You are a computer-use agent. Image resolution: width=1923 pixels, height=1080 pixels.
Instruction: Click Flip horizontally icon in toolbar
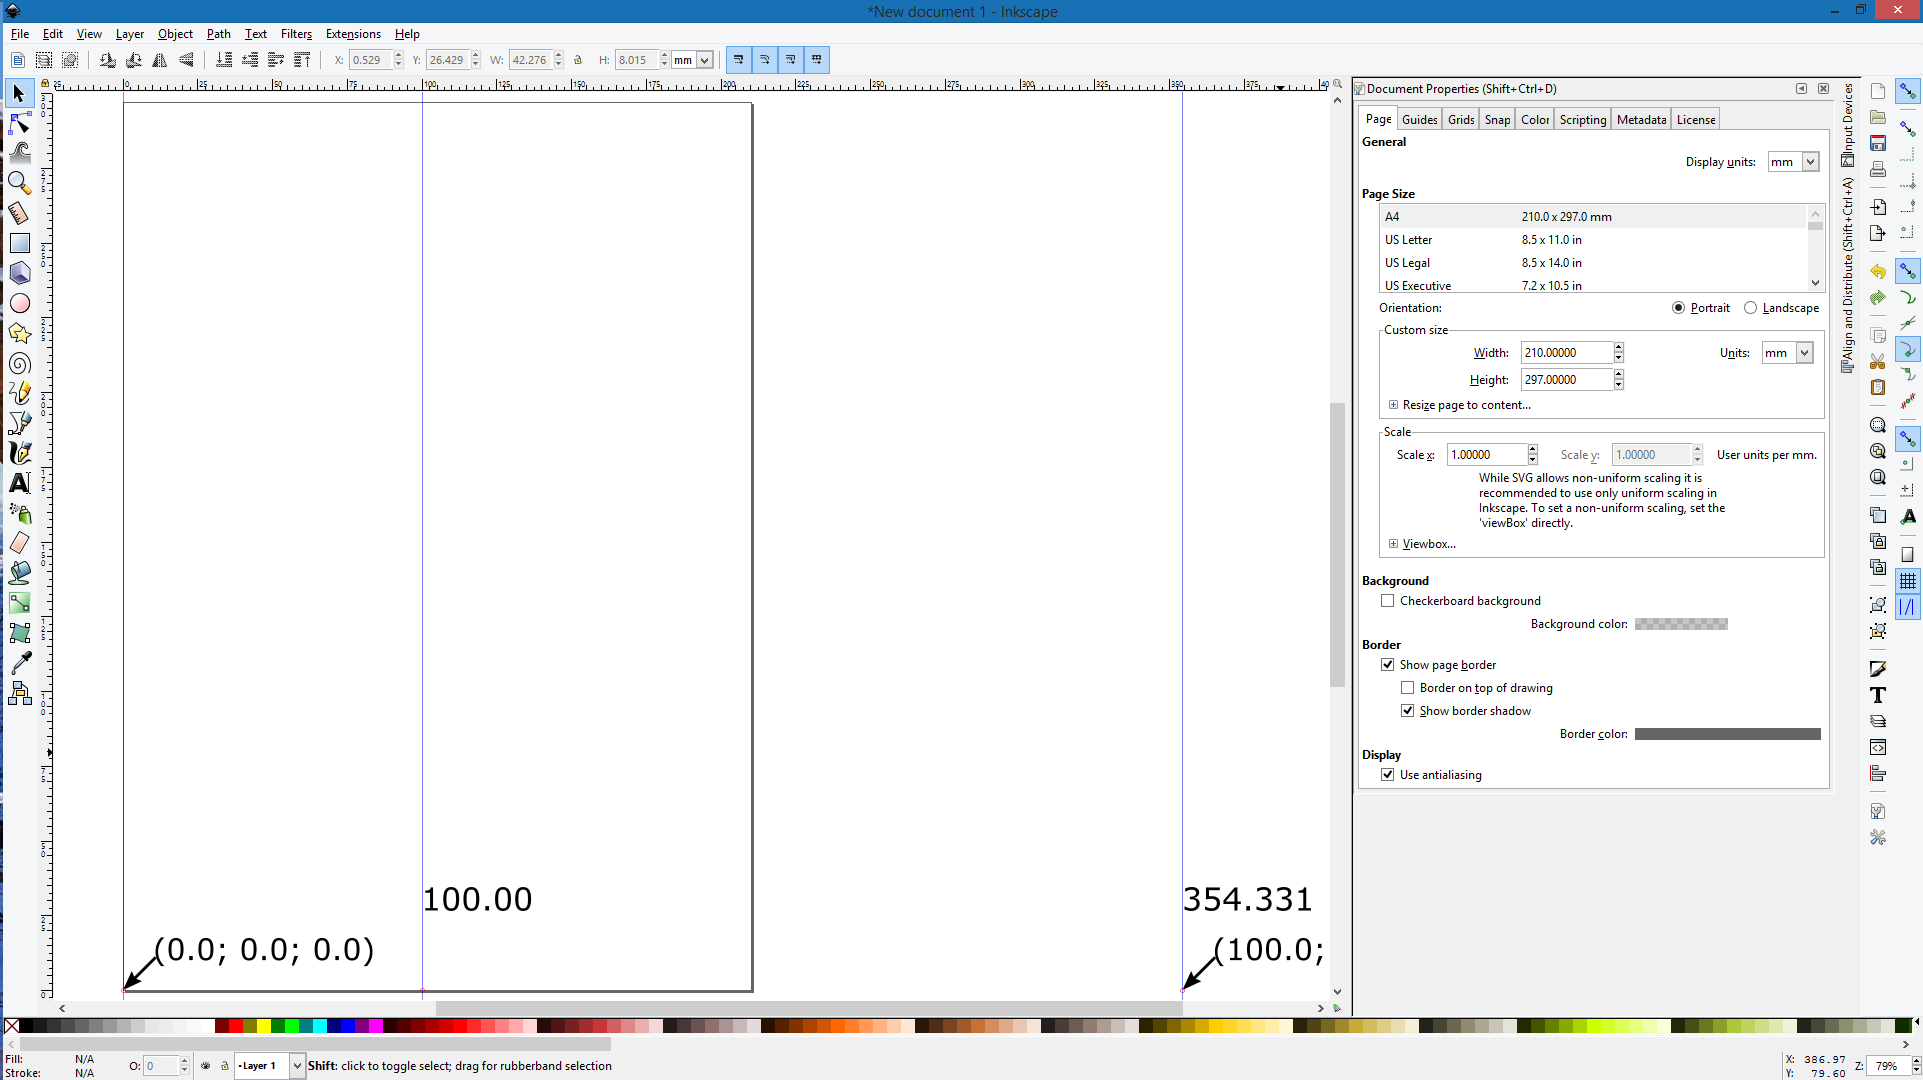click(x=160, y=60)
